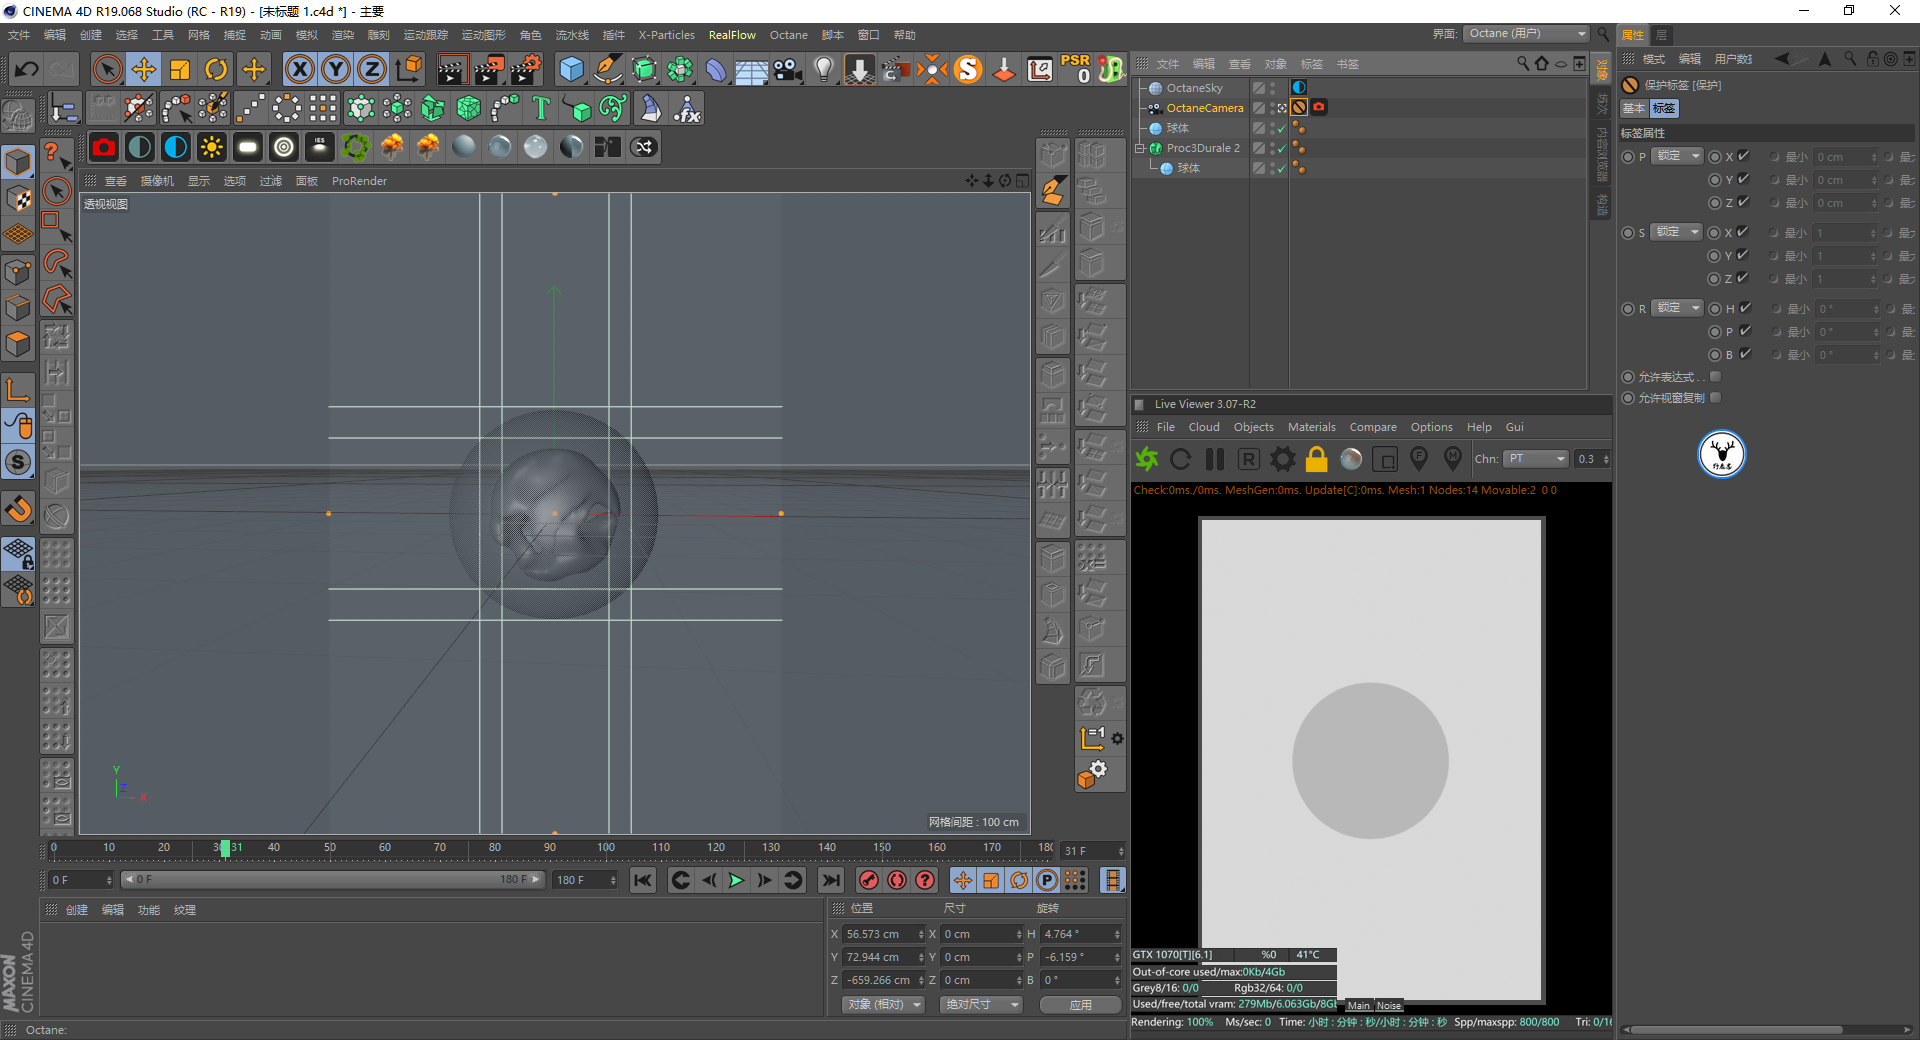
Task: Toggle the green check on Proc3Durale 2
Action: [1281, 148]
